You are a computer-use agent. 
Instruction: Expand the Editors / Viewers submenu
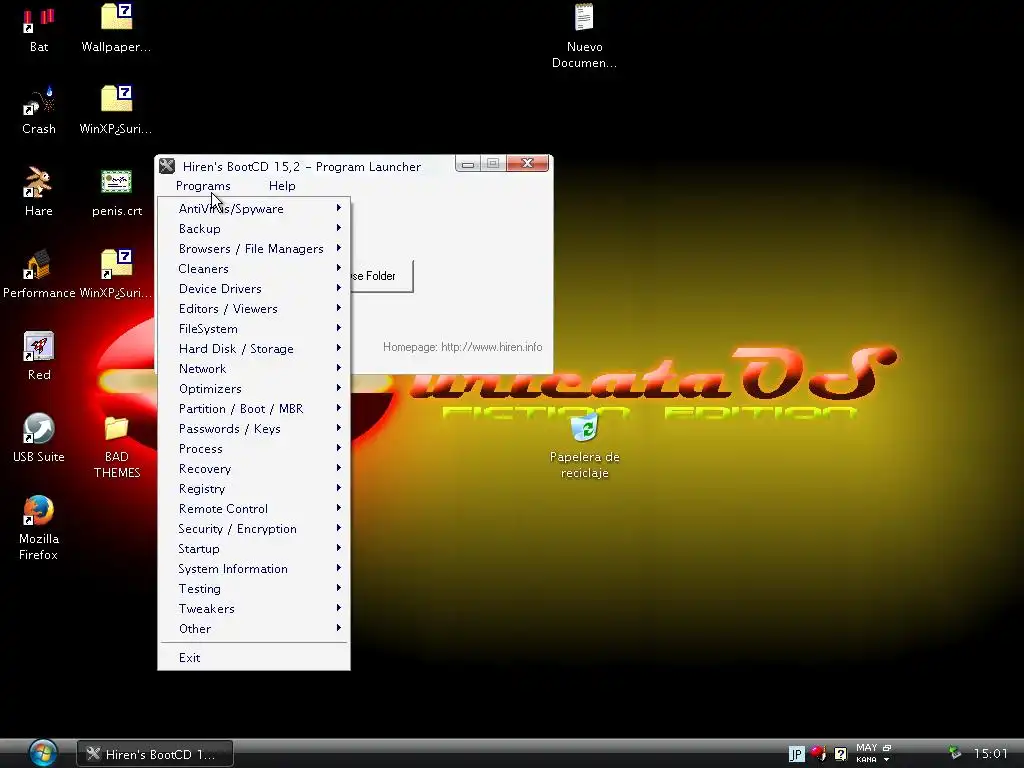click(254, 308)
